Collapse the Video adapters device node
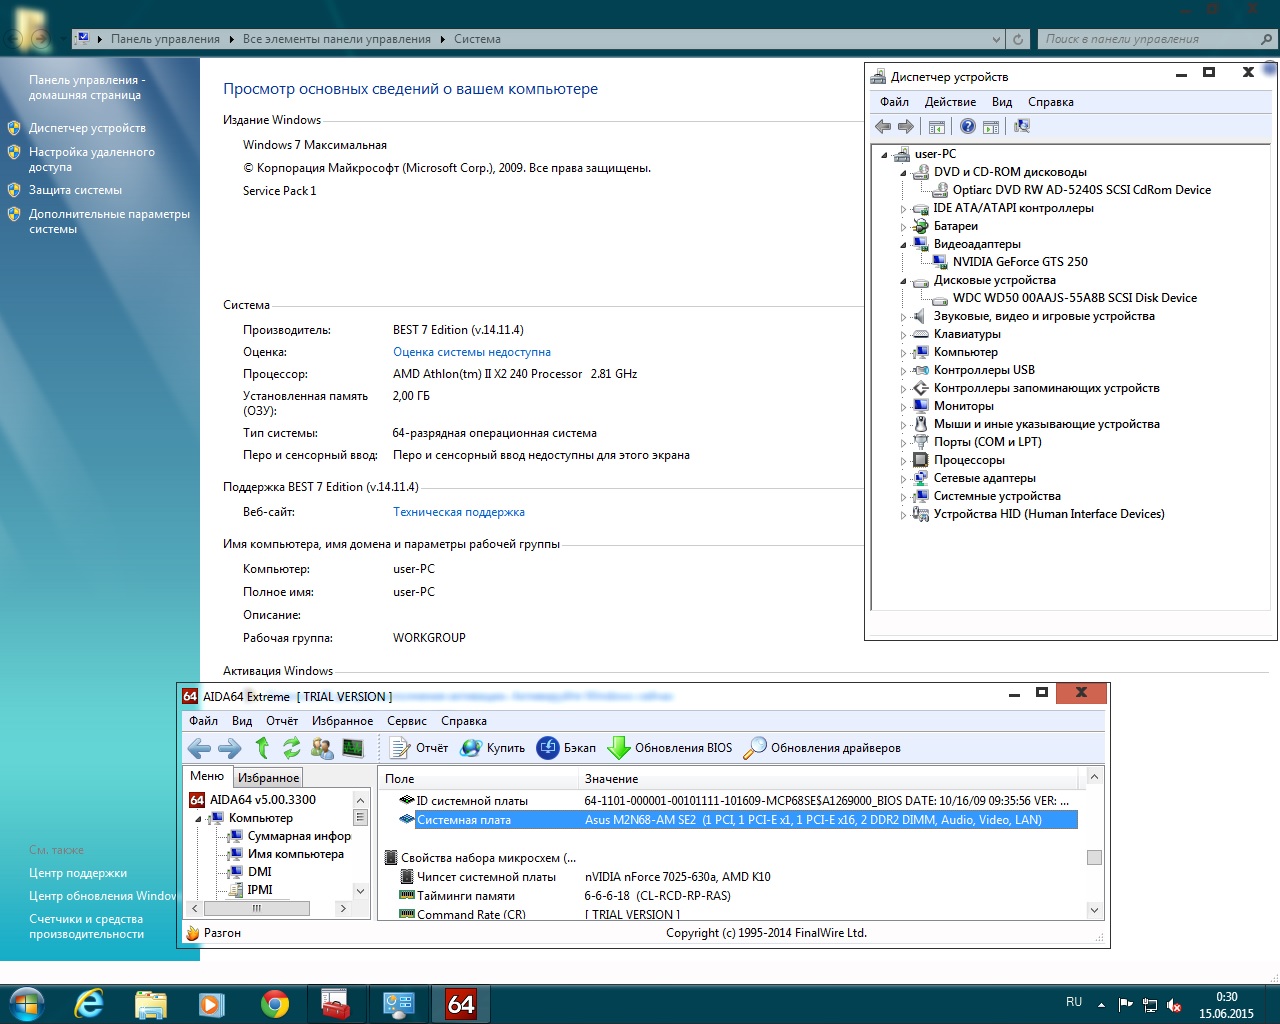 [x=903, y=245]
